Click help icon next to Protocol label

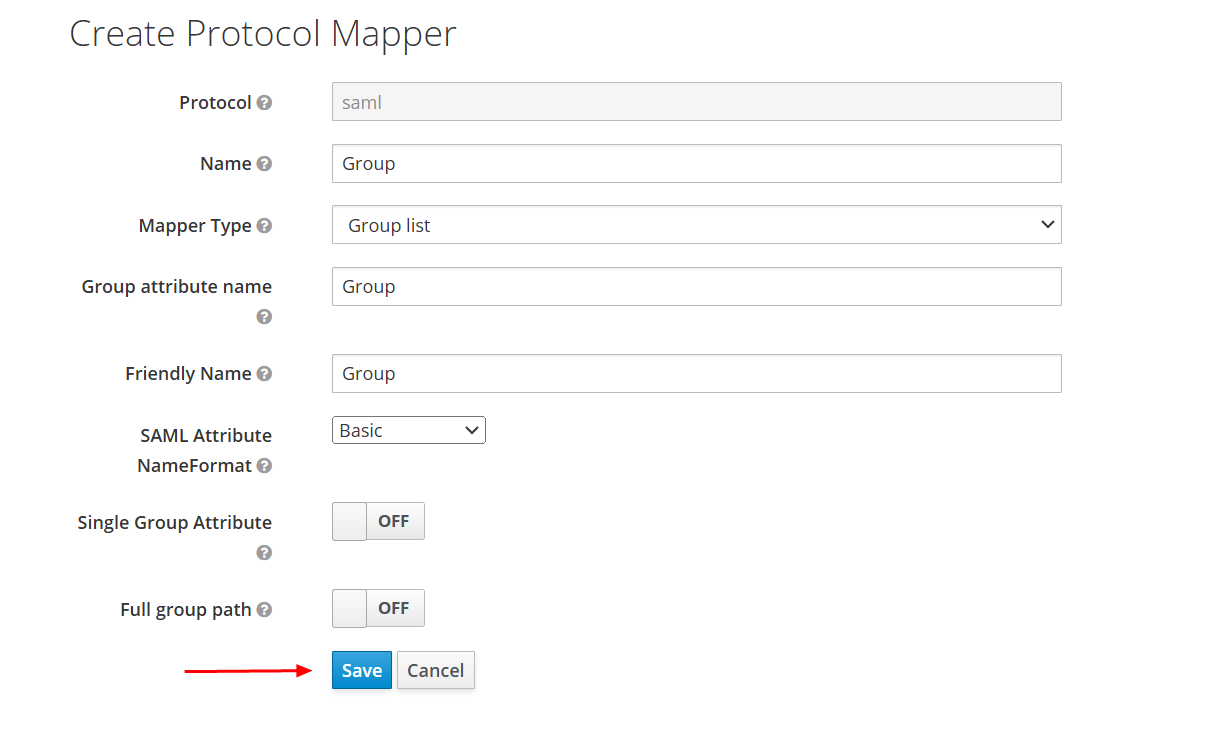coord(264,103)
